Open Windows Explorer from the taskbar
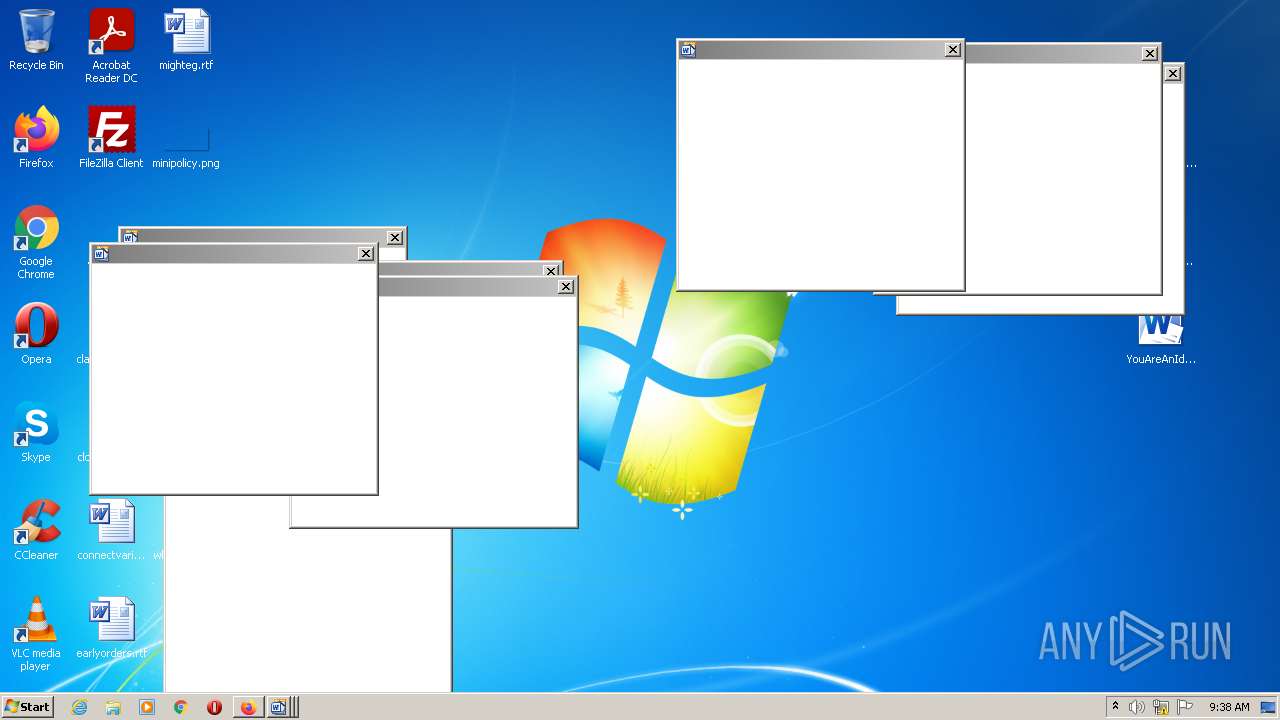This screenshot has width=1280, height=720. [x=113, y=707]
